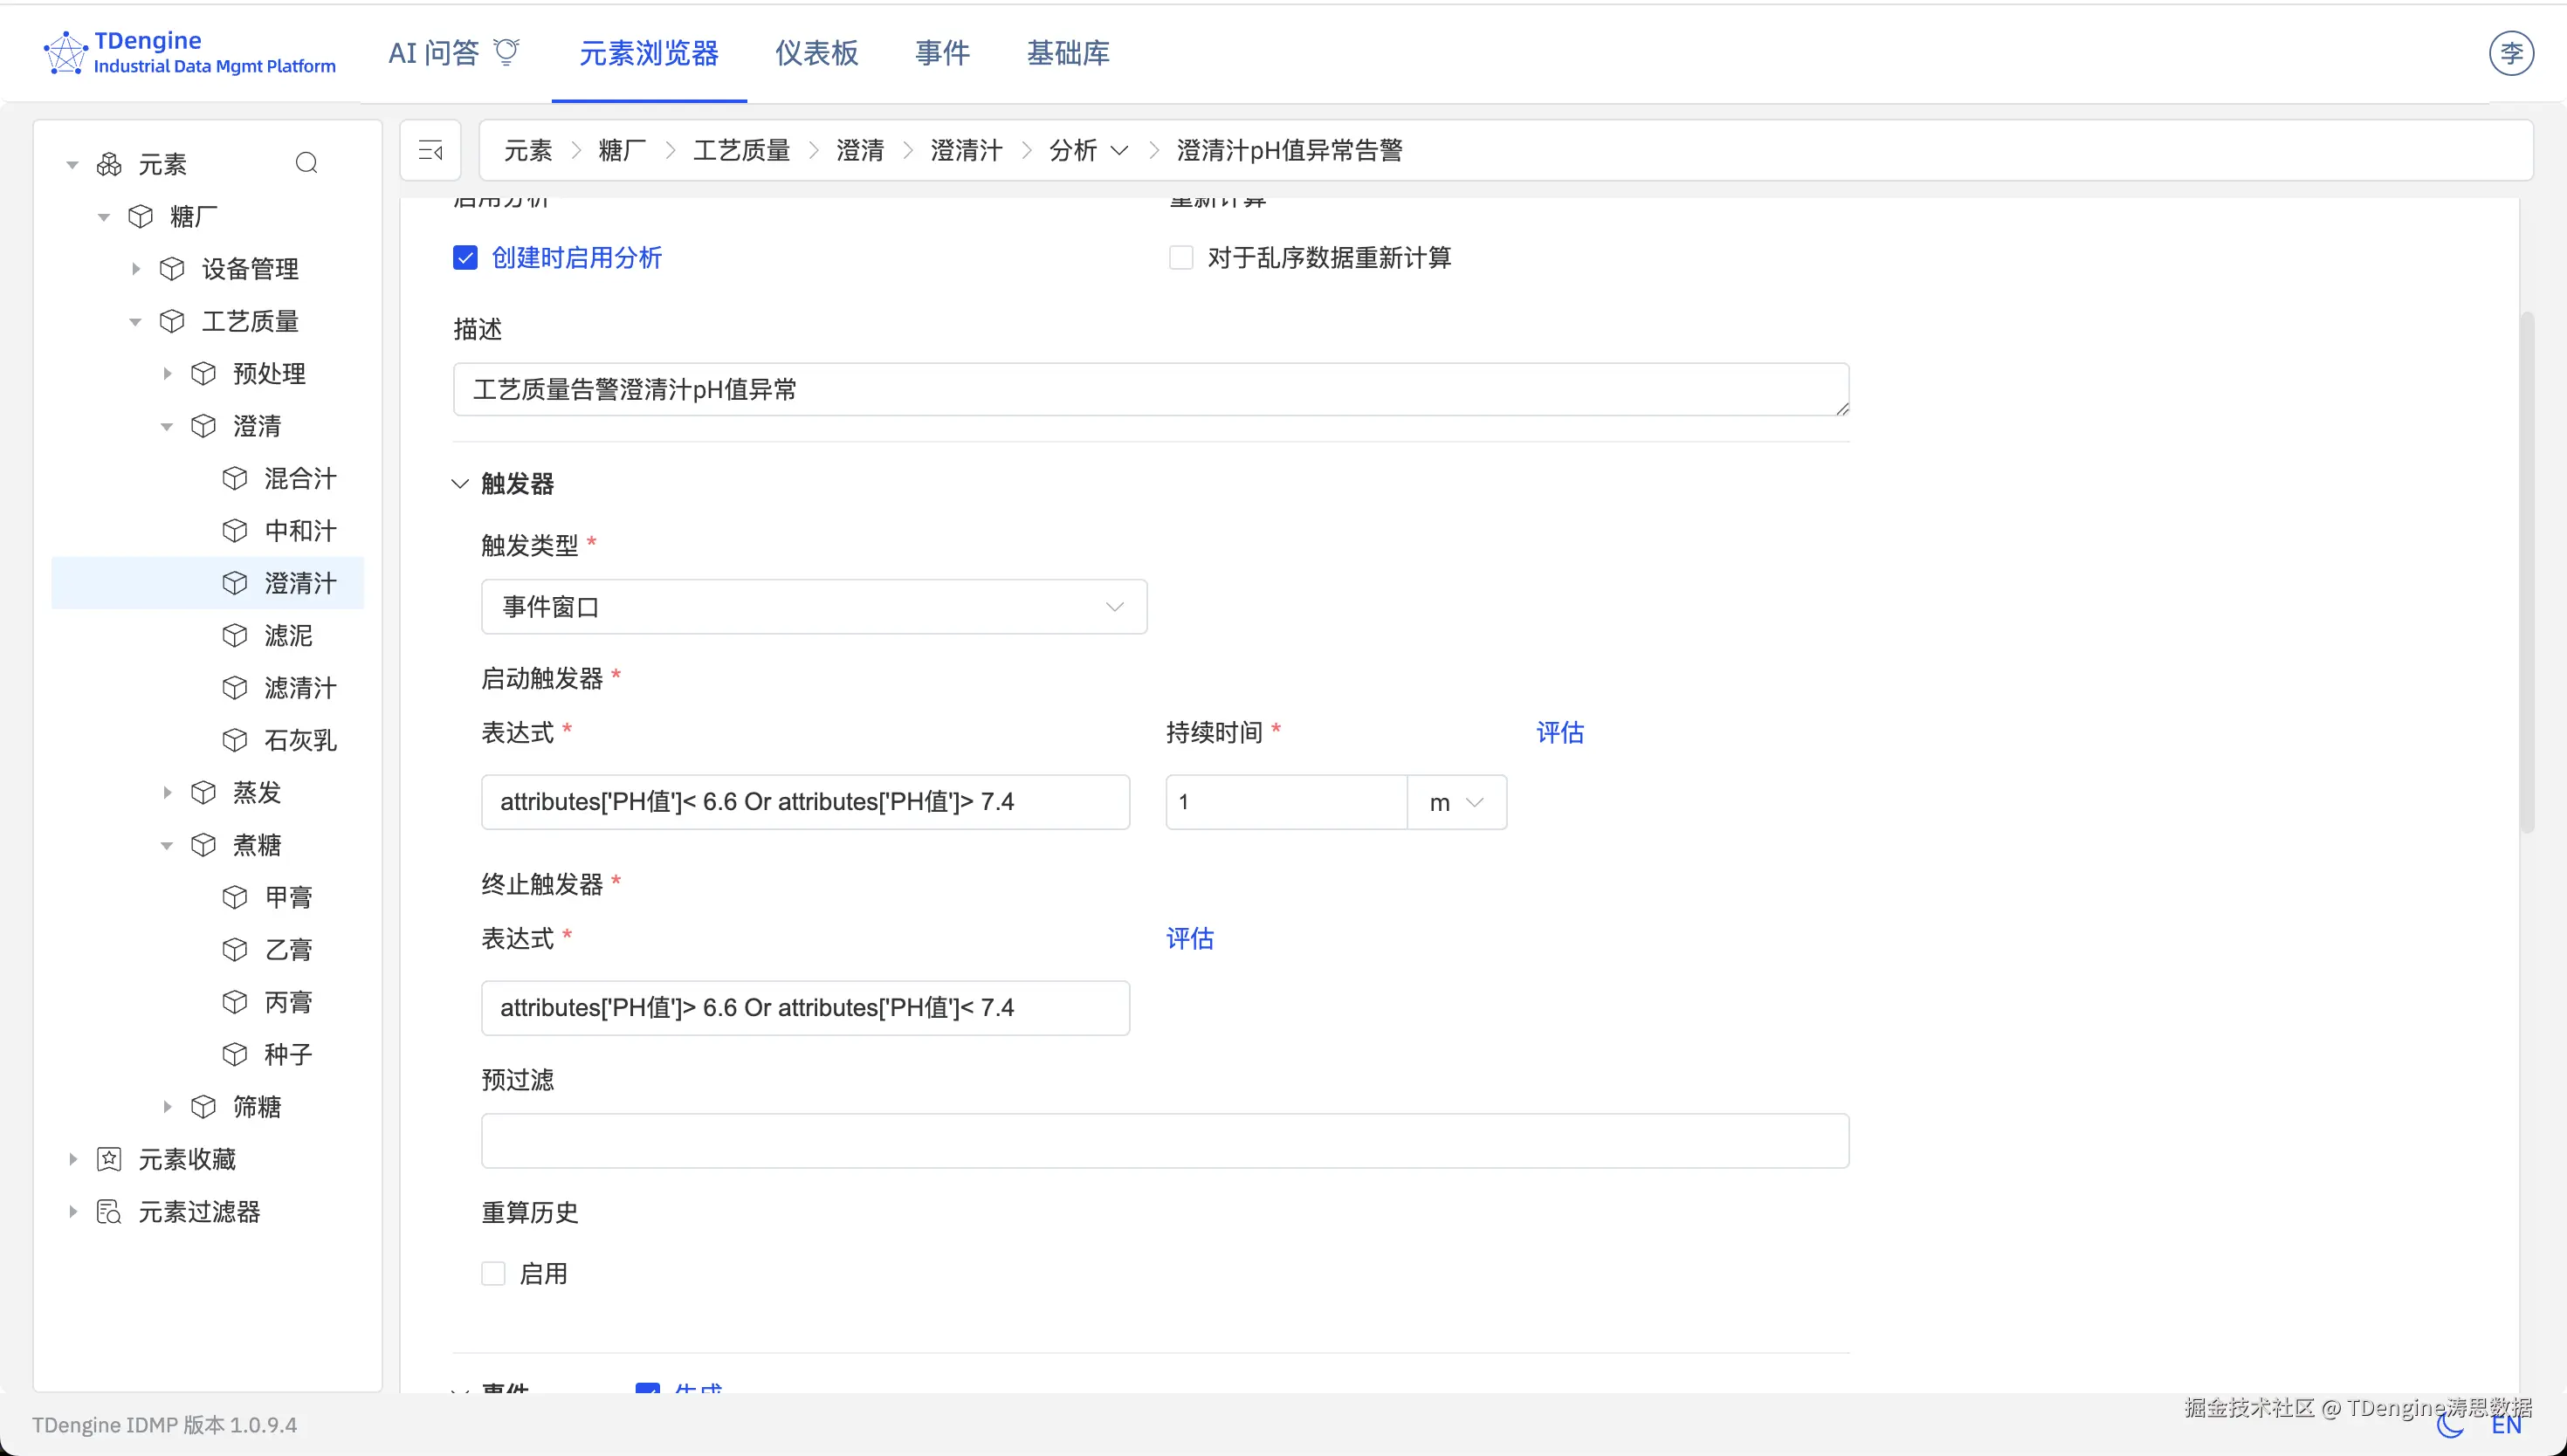The image size is (2567, 1456).
Task: Switch to the 事件 tab
Action: point(941,53)
